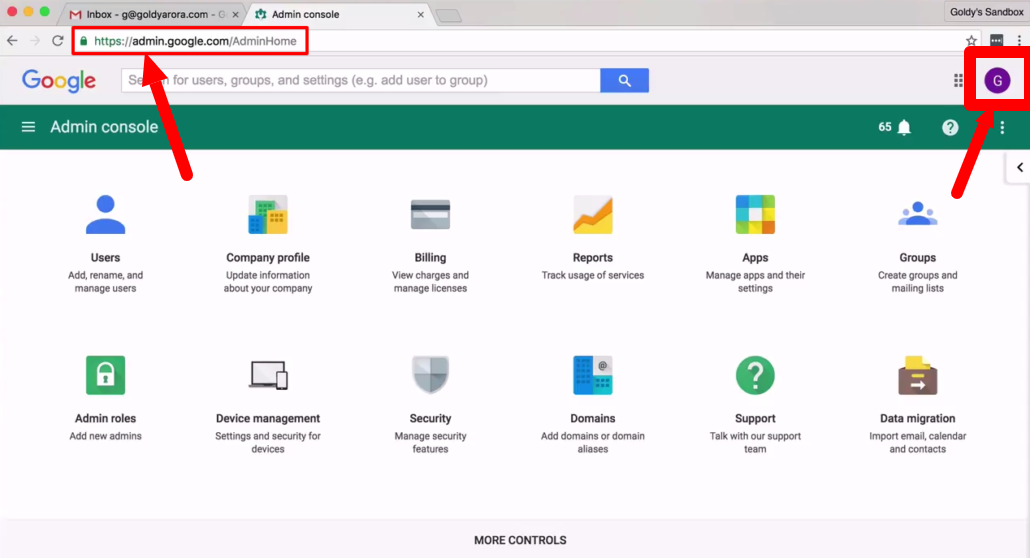Click "Add domains or domain aliases" text
Image resolution: width=1030 pixels, height=558 pixels.
point(593,442)
